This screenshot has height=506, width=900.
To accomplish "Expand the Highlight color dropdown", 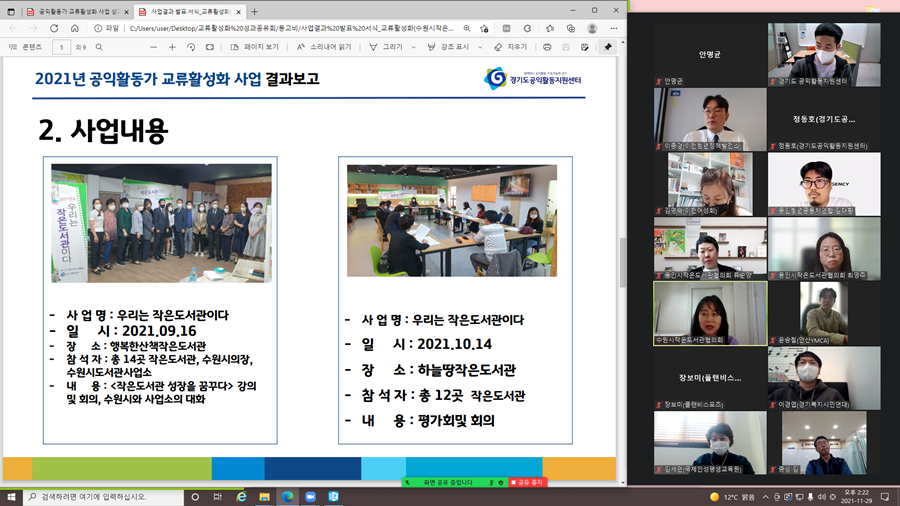I will pyautogui.click(x=480, y=47).
